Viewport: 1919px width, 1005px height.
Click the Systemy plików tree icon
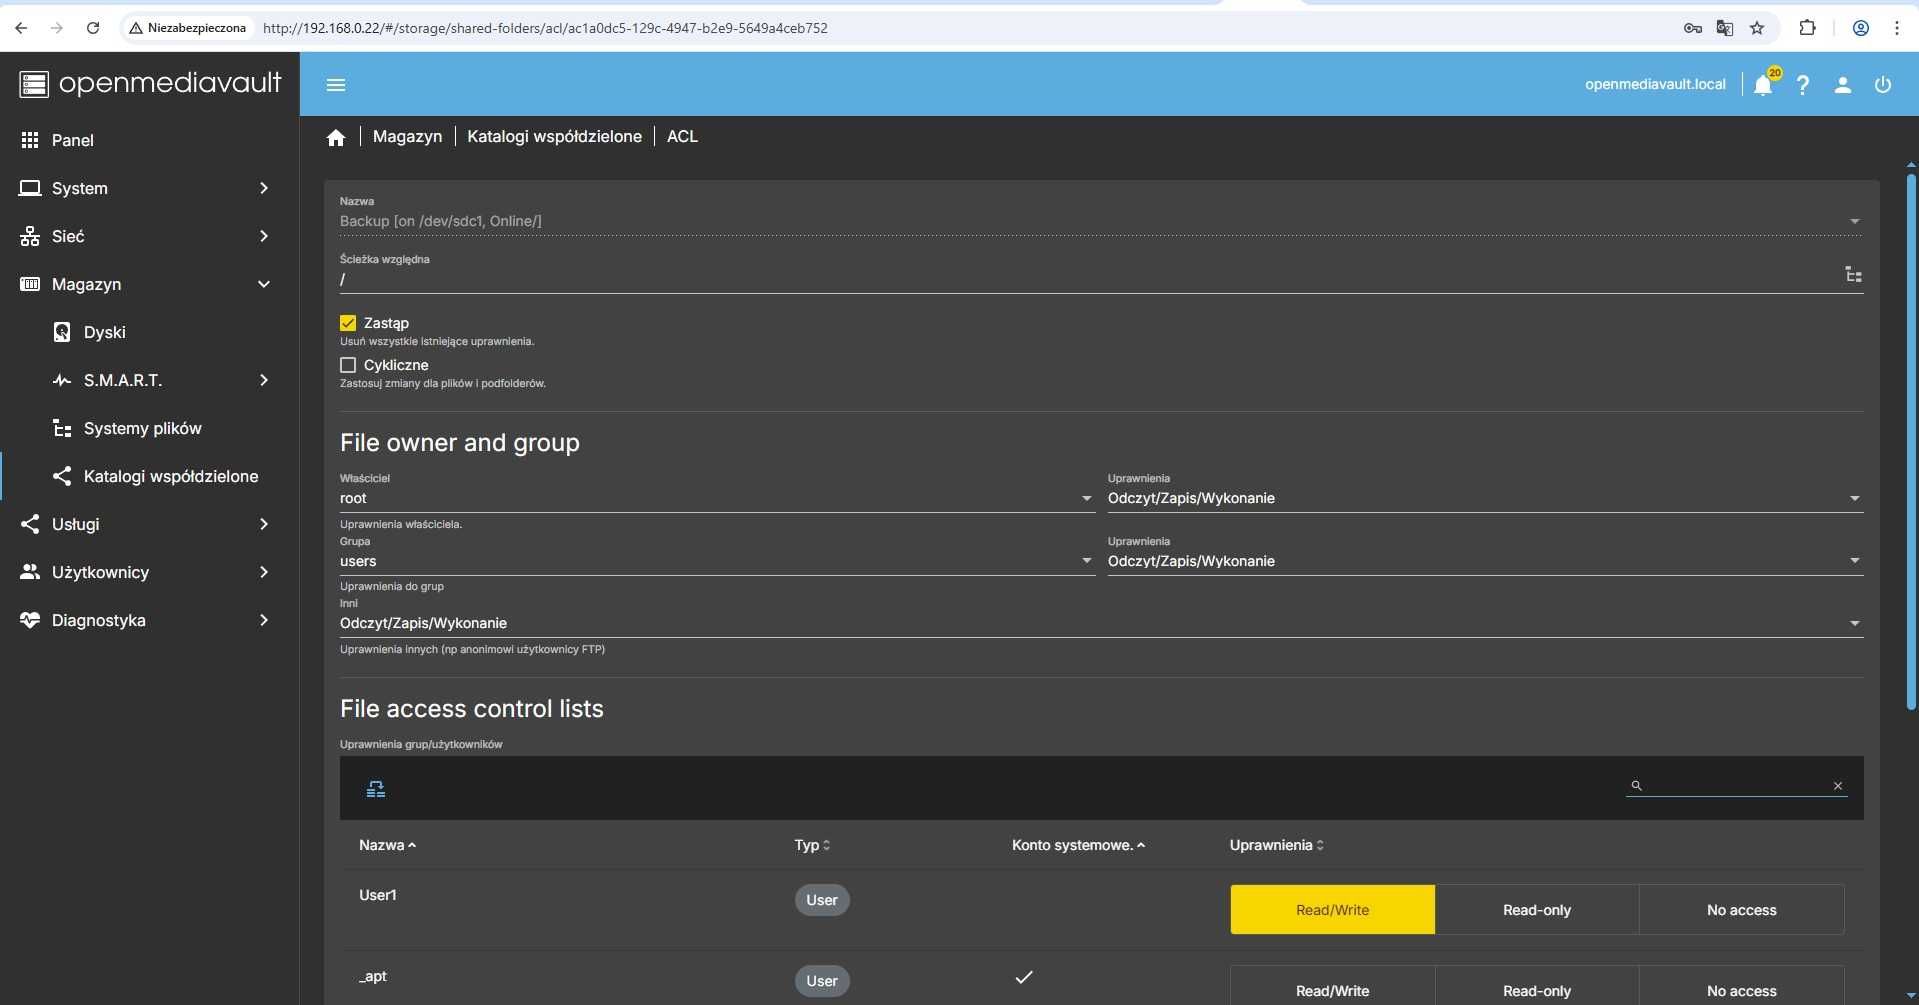click(62, 428)
